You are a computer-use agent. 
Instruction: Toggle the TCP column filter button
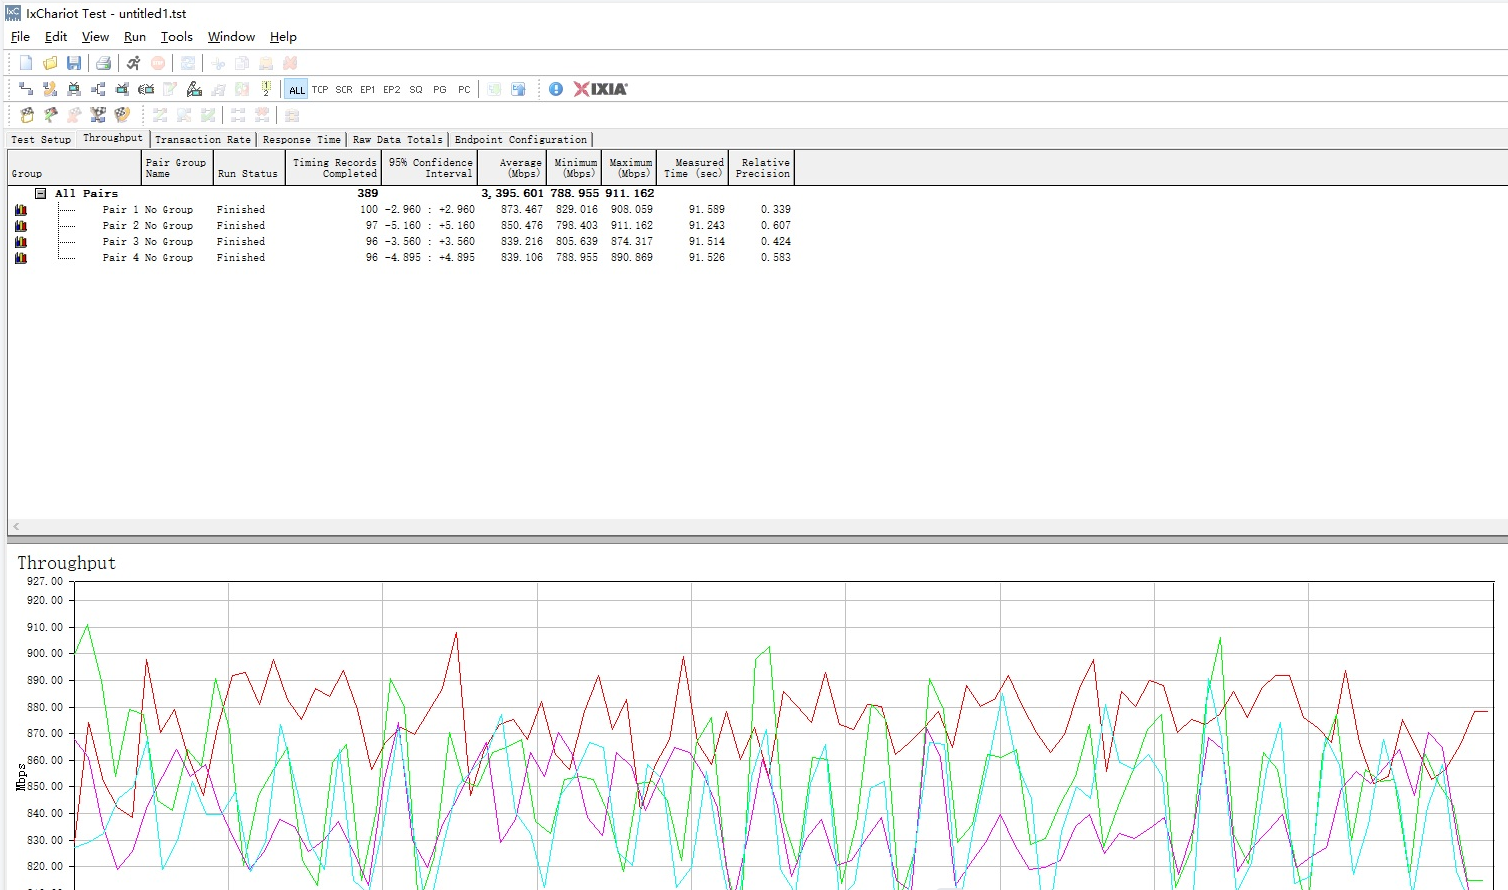(x=320, y=90)
